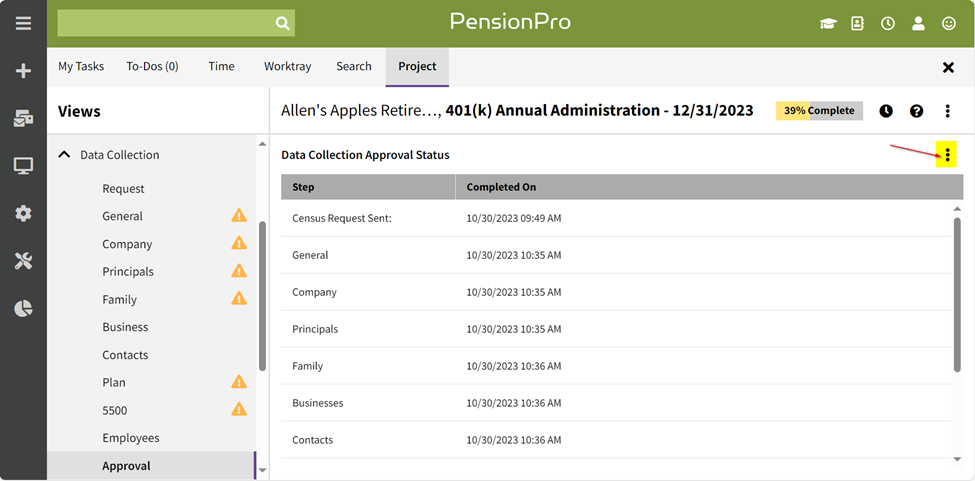
Task: Open the address book contacts icon
Action: (858, 24)
